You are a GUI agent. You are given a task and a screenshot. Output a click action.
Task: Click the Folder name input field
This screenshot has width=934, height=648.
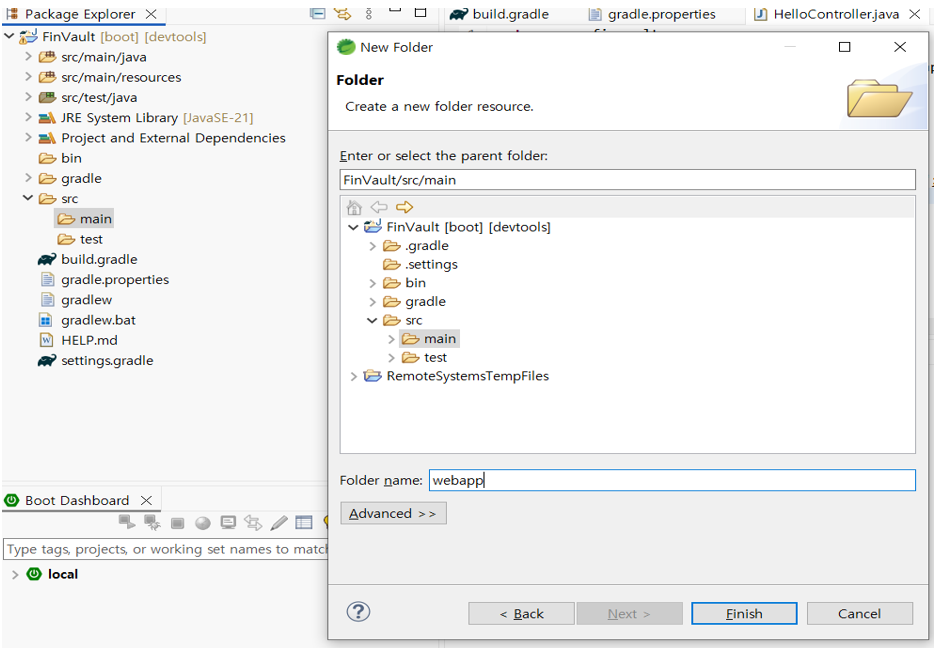(672, 480)
